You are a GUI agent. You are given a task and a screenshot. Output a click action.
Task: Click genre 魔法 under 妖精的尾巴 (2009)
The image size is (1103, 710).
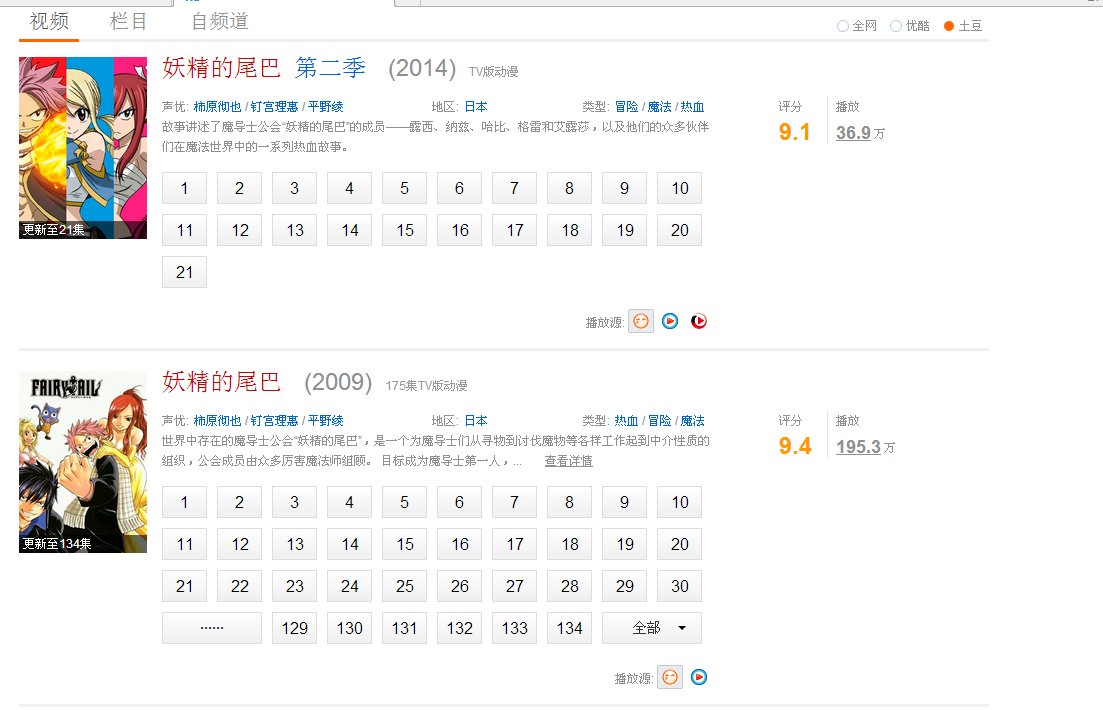(692, 421)
